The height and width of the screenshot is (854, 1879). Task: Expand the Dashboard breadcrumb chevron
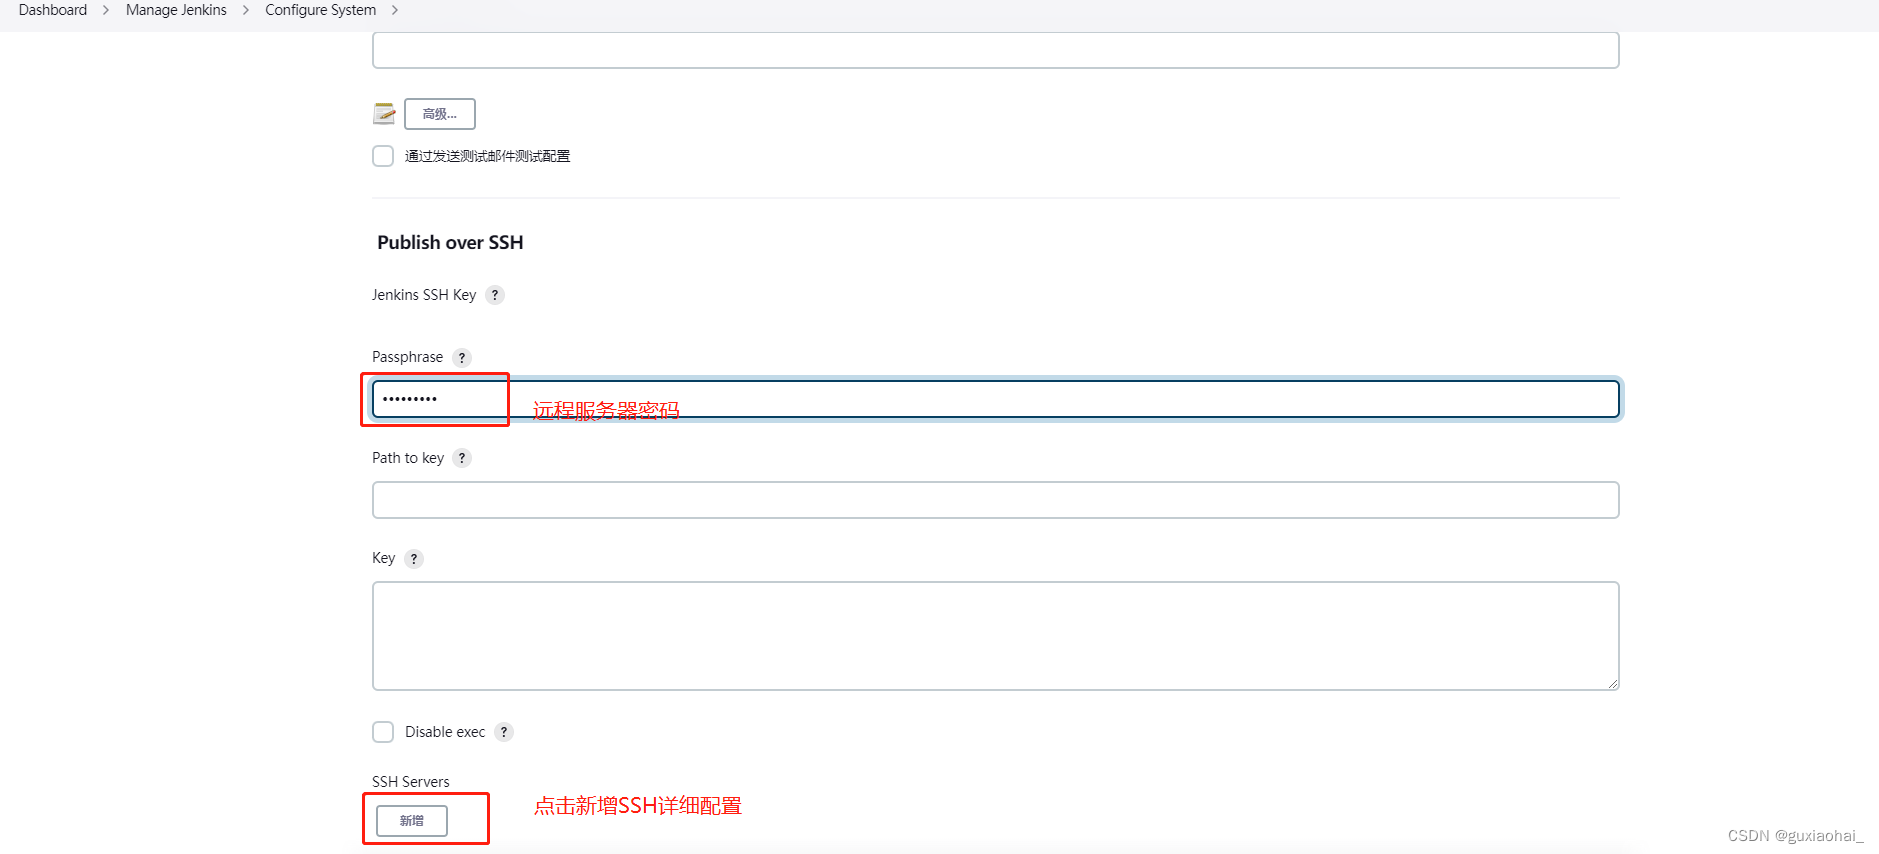(x=106, y=10)
